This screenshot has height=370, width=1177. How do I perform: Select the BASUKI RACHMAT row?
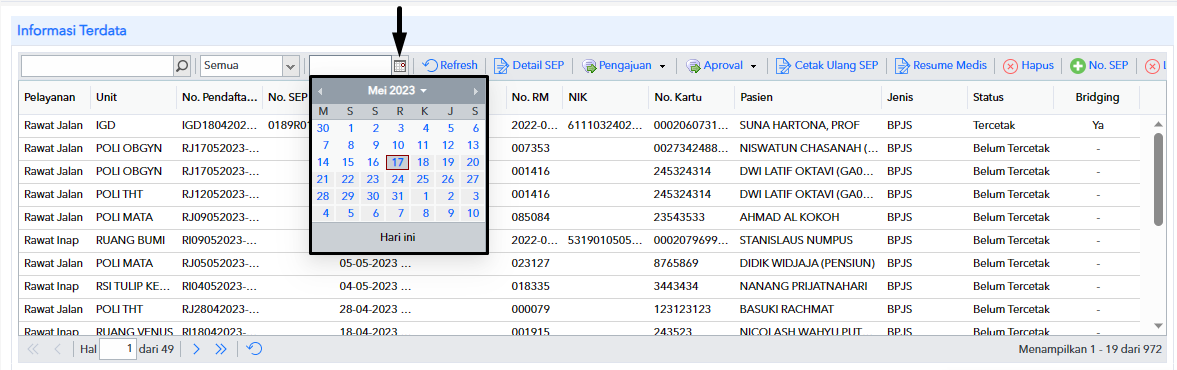pyautogui.click(x=579, y=310)
